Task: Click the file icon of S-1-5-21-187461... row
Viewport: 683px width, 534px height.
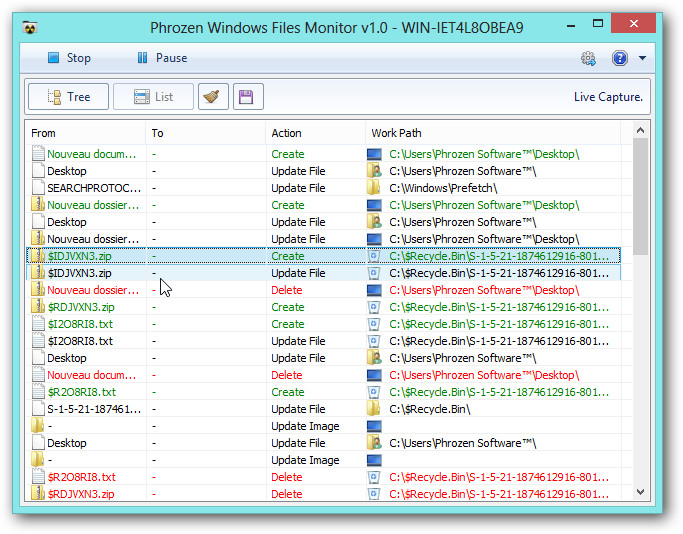Action: click(38, 409)
